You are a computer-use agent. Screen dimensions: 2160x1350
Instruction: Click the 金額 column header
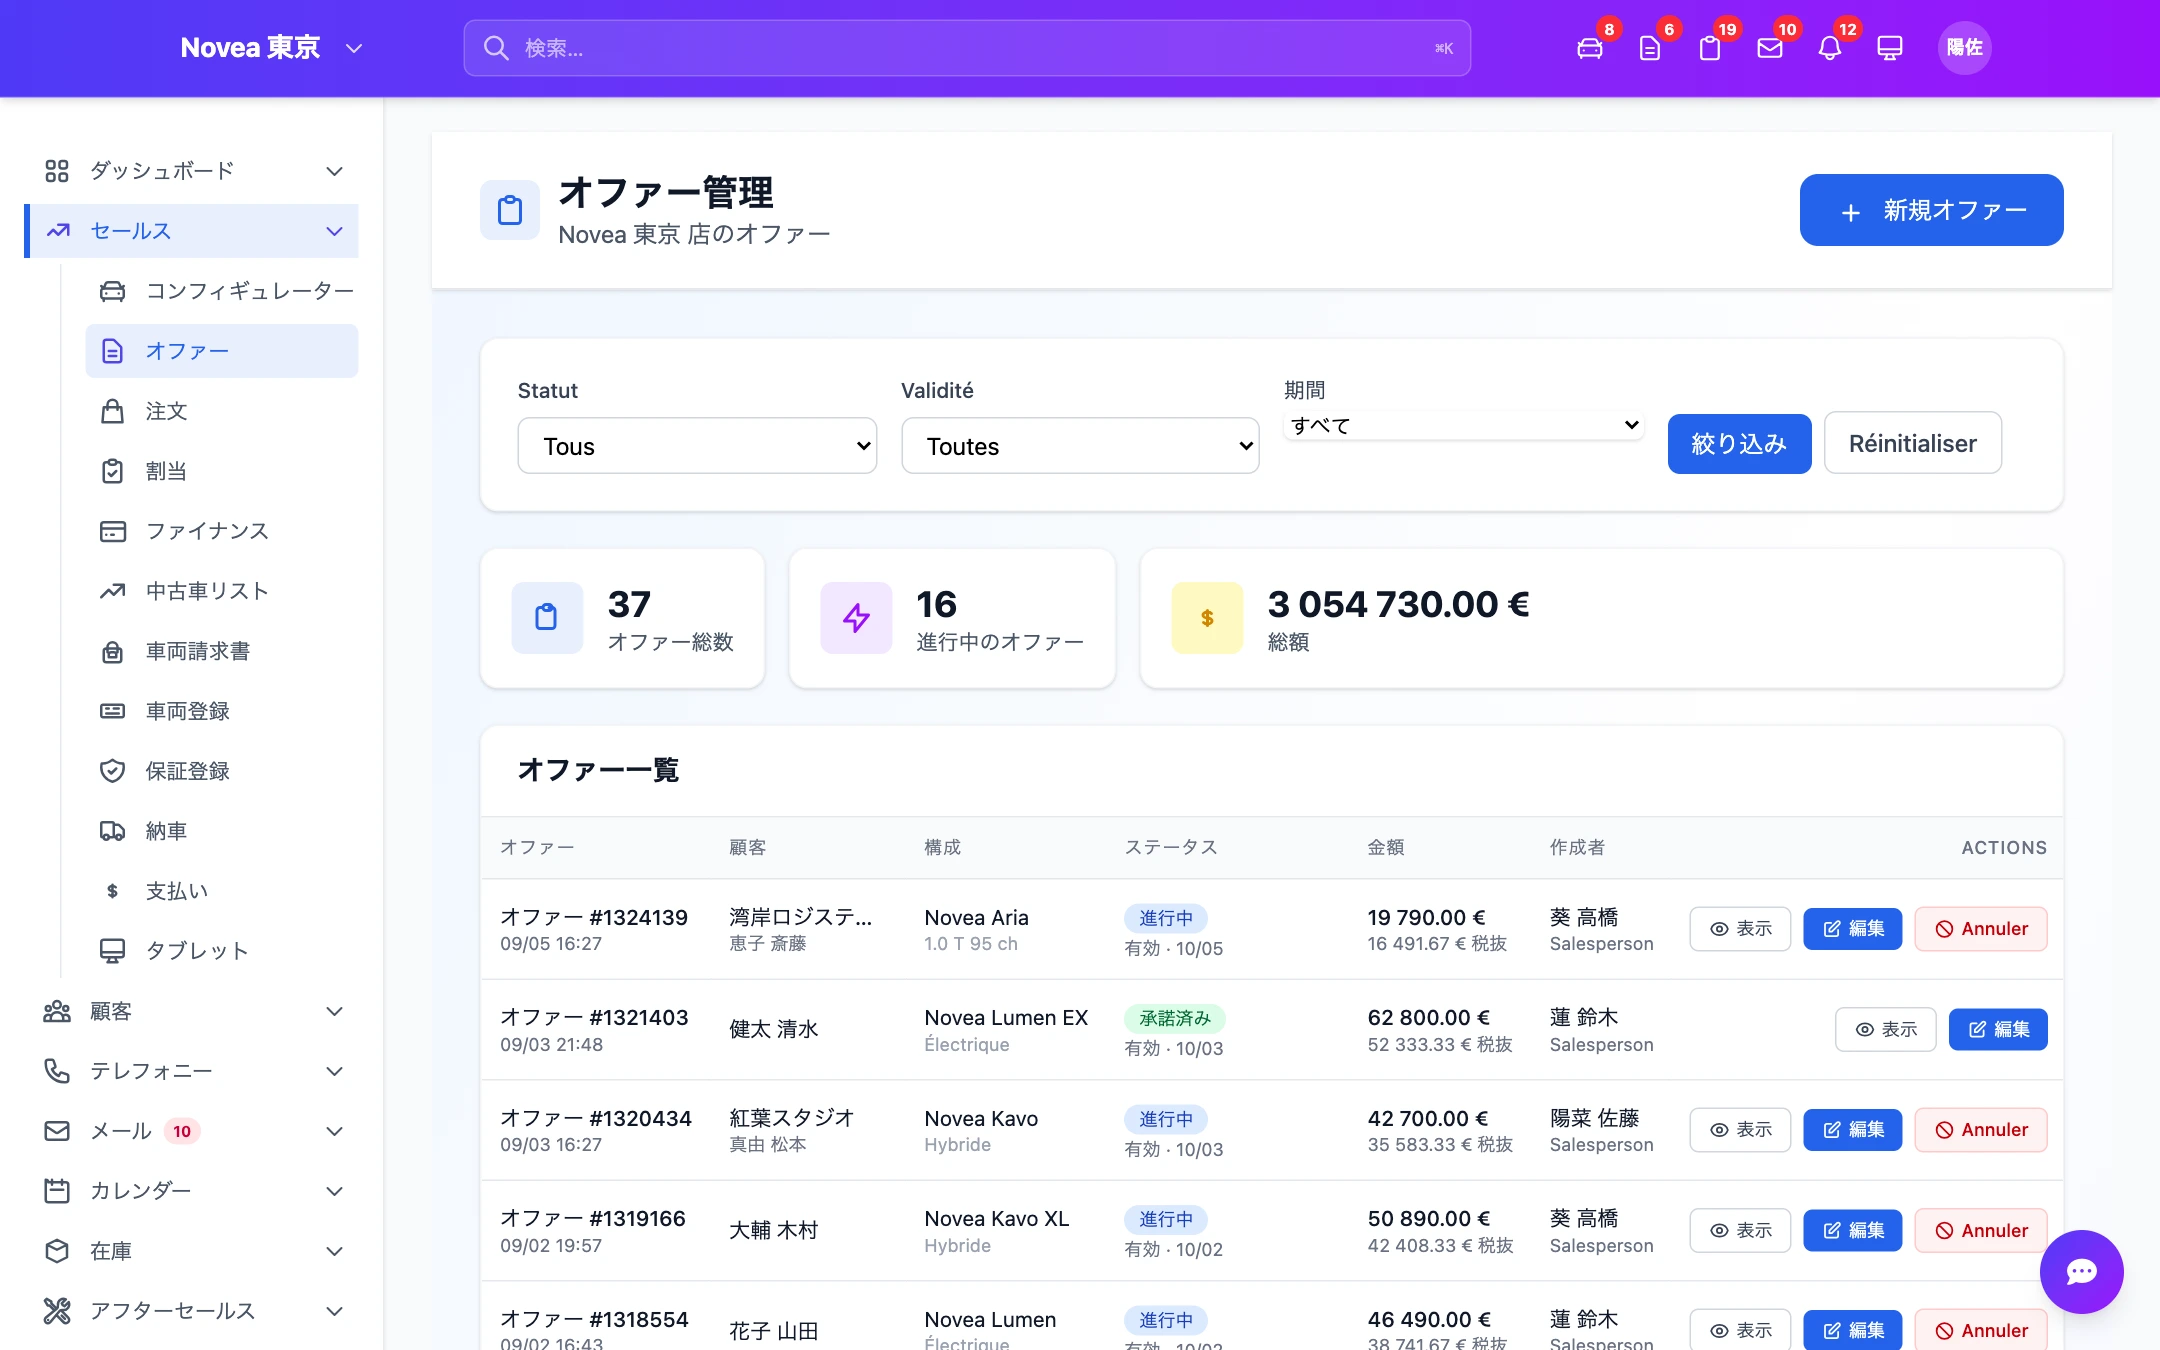pos(1385,847)
